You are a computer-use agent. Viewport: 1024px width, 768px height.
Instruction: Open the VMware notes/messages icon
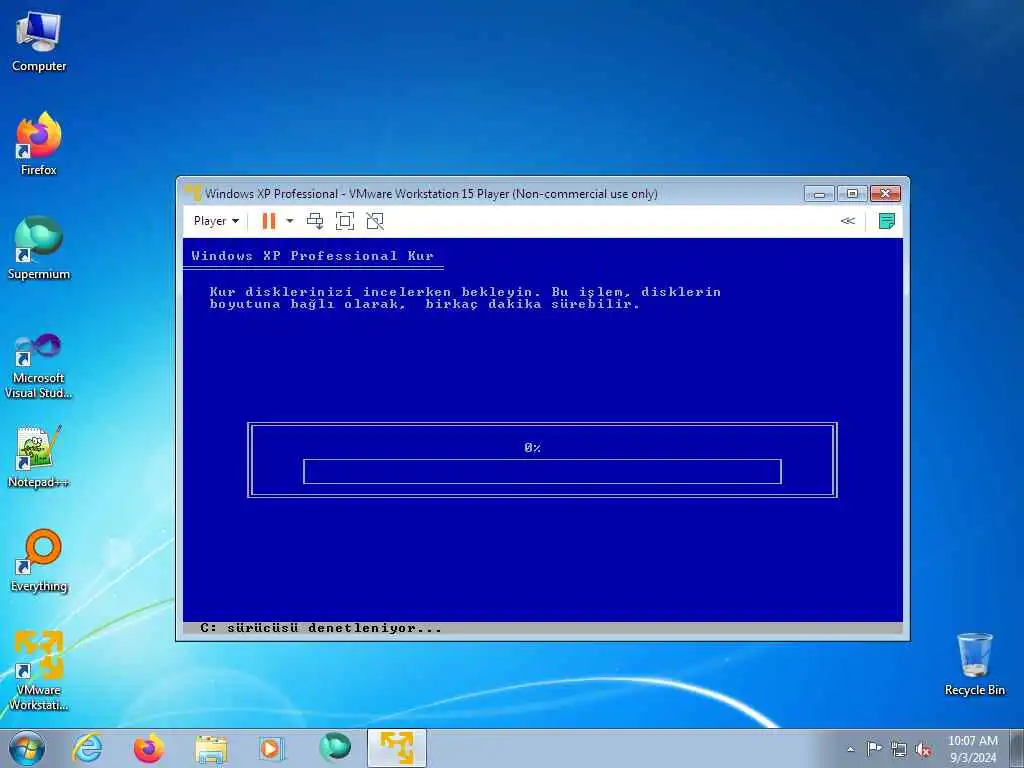pos(886,221)
